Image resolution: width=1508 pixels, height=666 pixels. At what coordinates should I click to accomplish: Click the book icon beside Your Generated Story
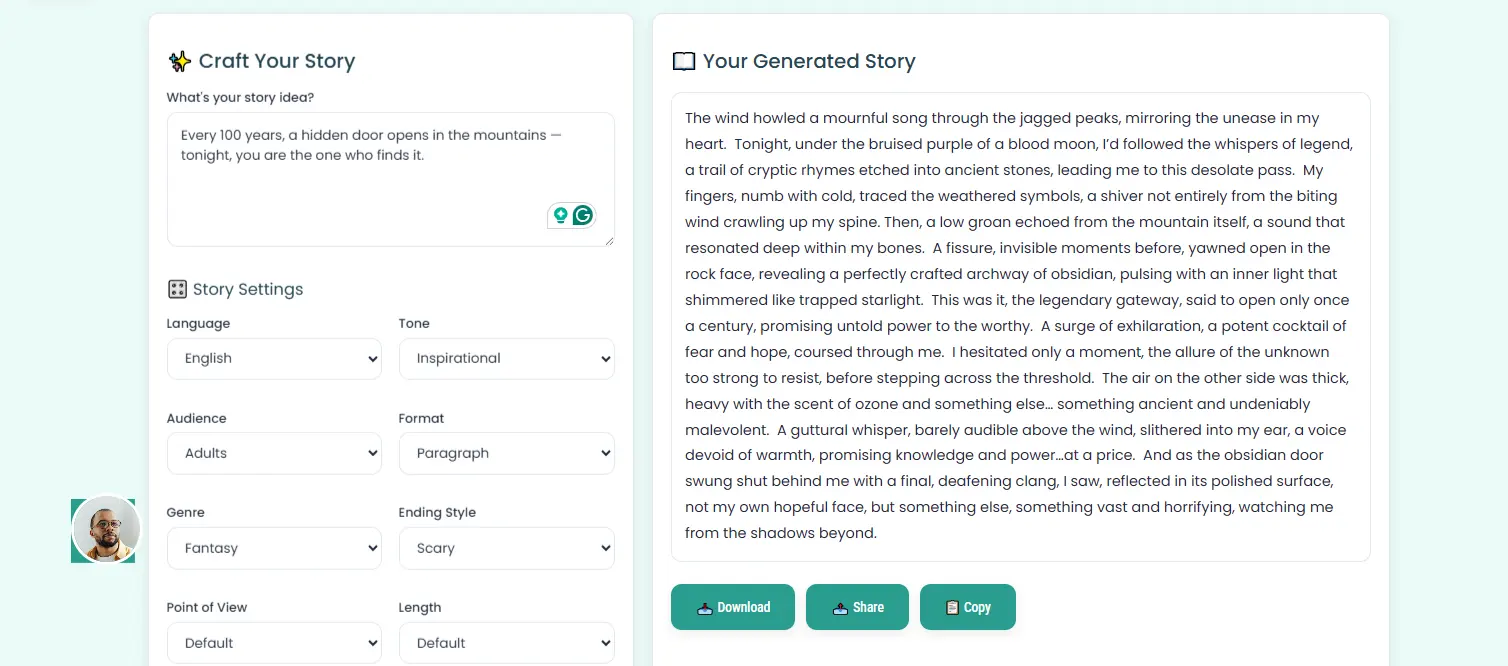click(684, 62)
